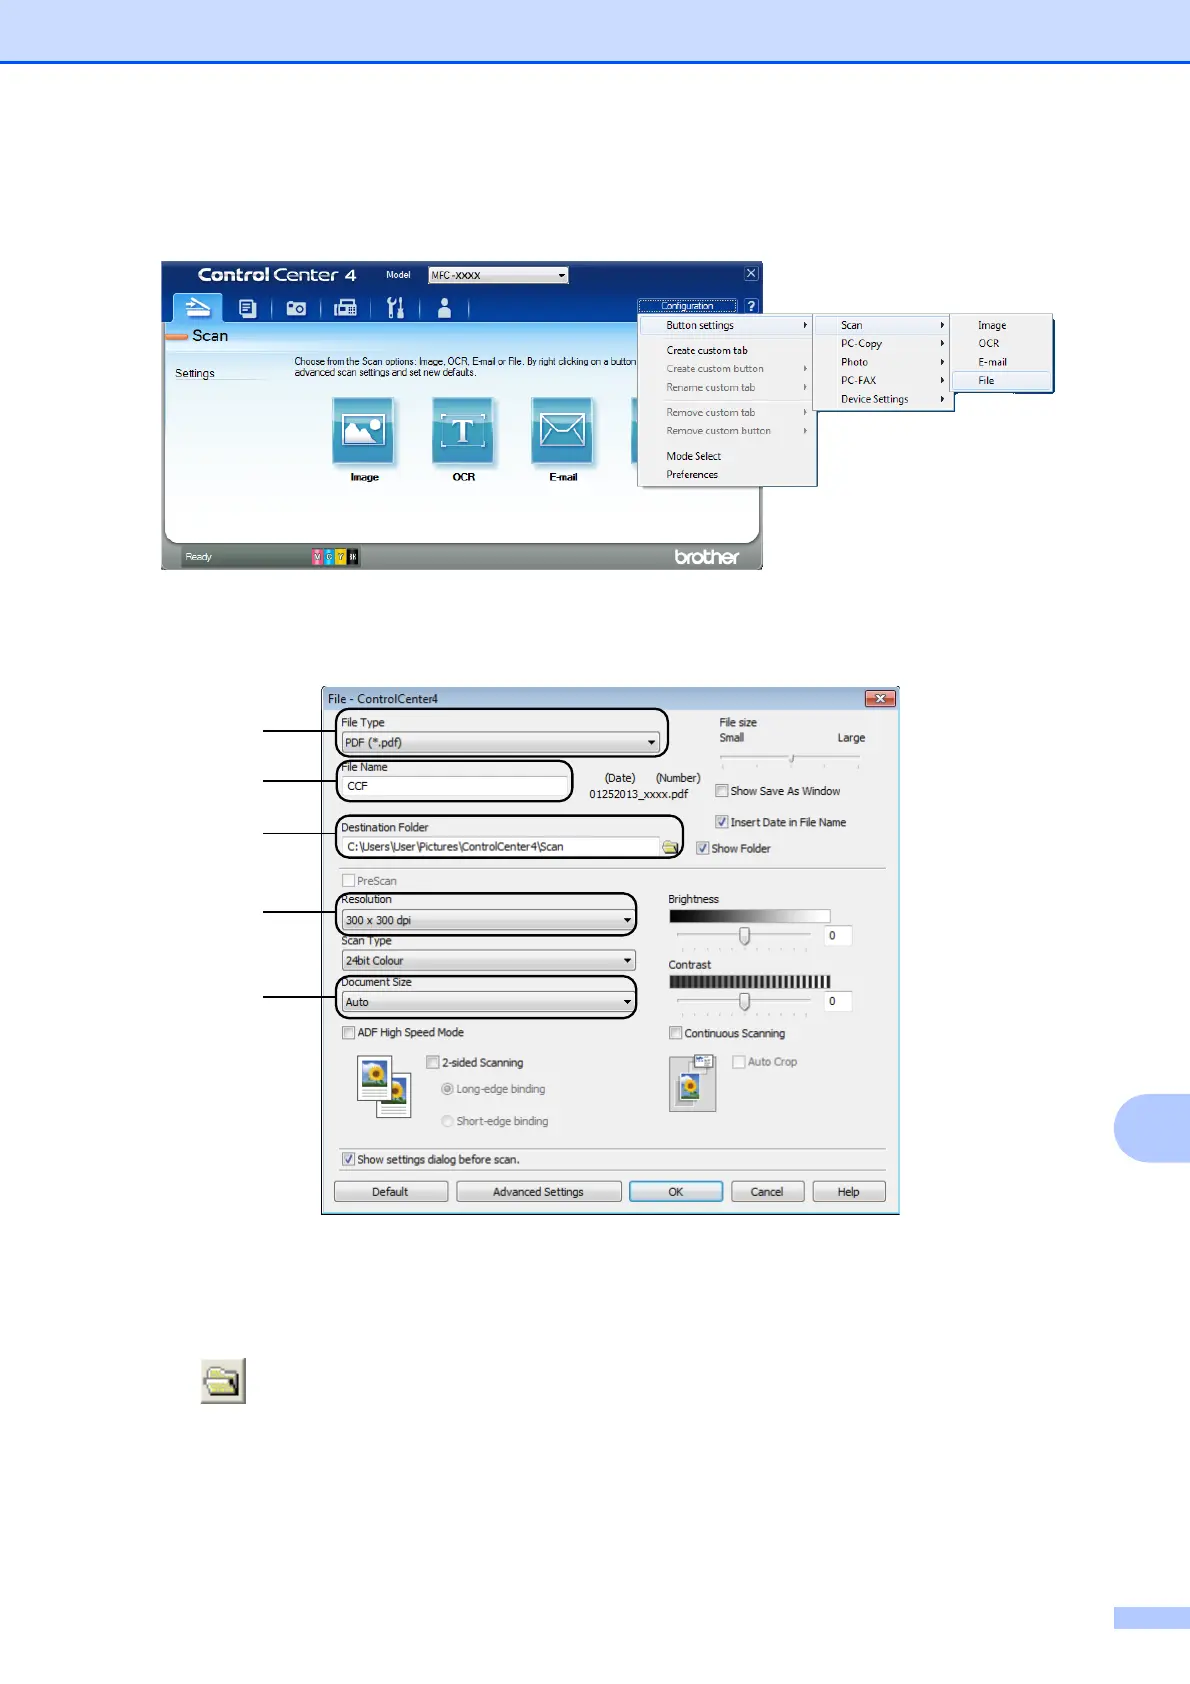Open the Model selection dropdown

coord(498,275)
